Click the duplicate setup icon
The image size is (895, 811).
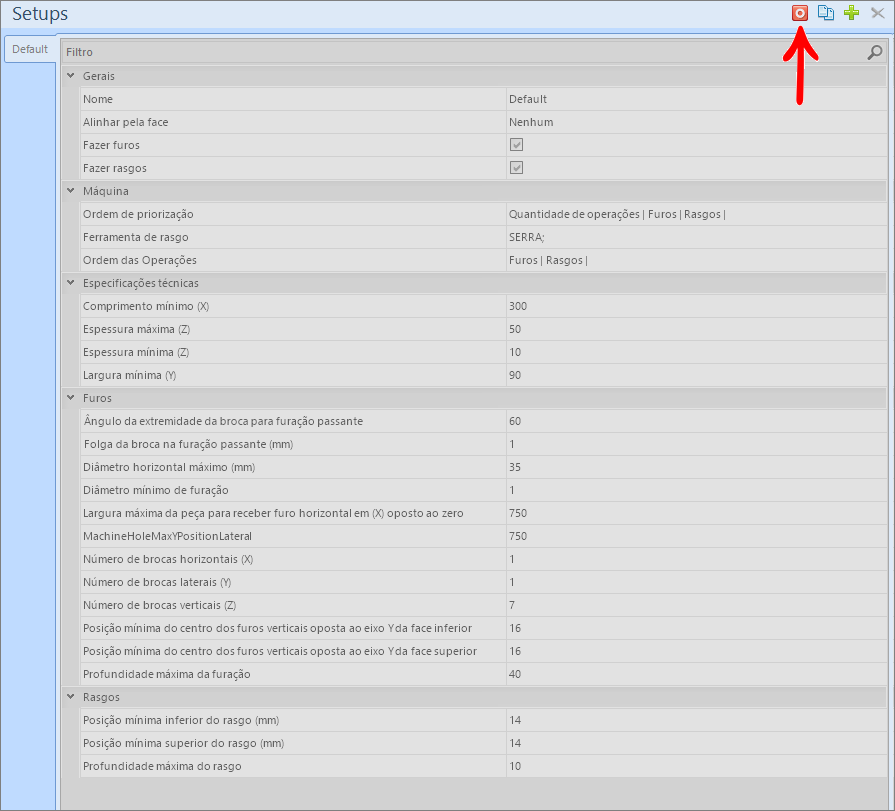[825, 13]
